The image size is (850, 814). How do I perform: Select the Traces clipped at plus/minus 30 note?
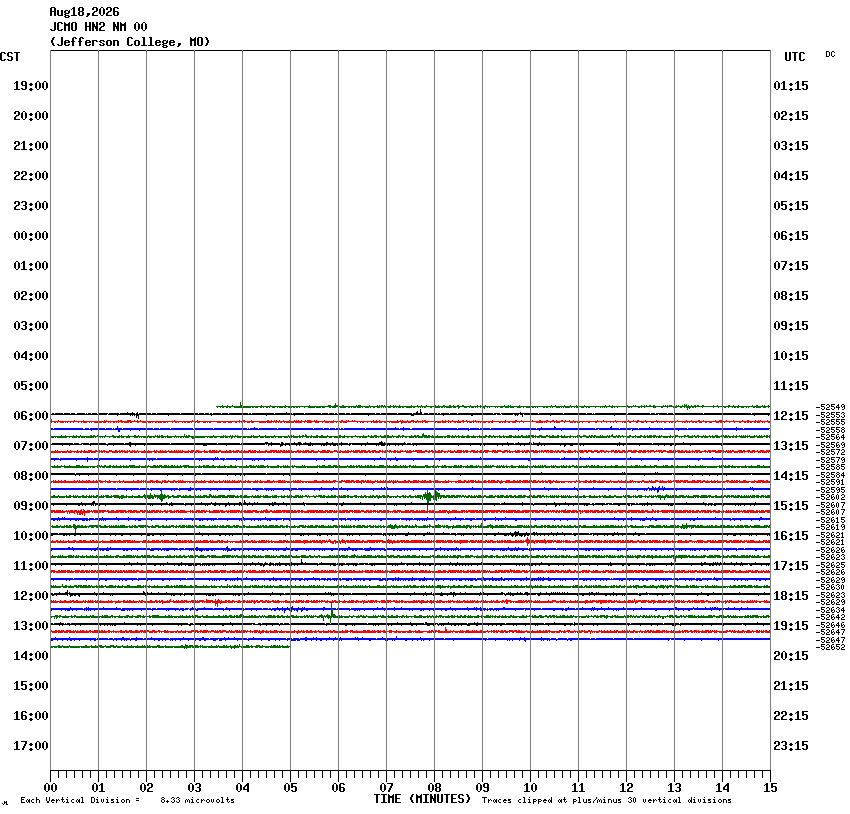pyautogui.click(x=607, y=800)
